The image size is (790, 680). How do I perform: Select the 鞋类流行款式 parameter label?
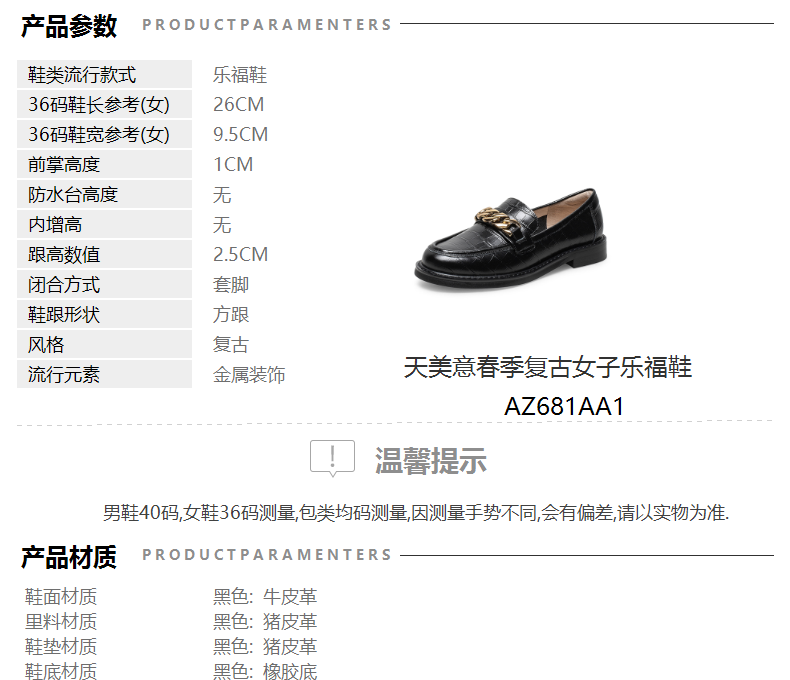click(x=82, y=75)
